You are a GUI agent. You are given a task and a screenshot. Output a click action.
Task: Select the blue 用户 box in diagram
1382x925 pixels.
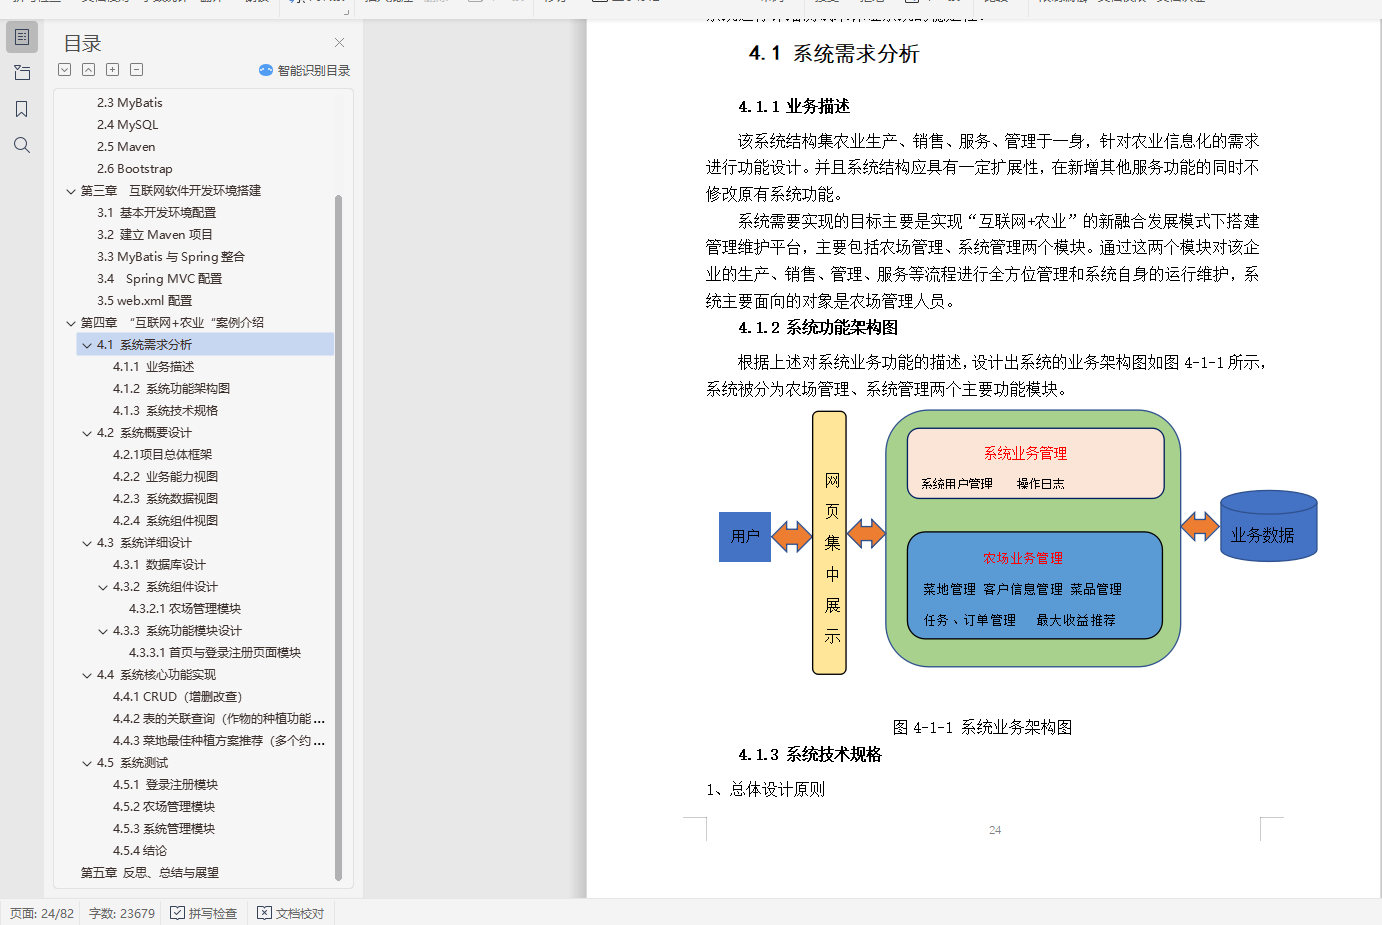pos(745,536)
